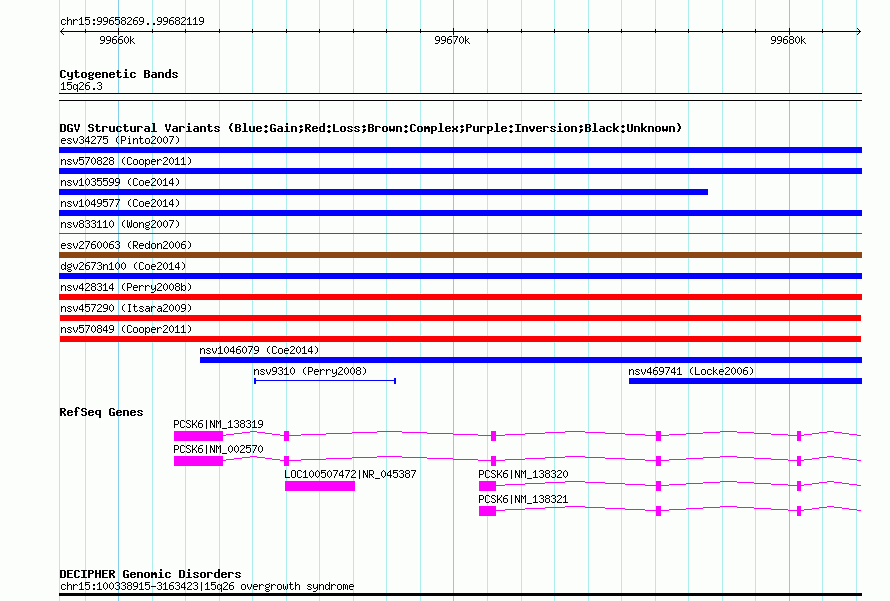Select the brown bar under esv2760063 (Redon2006)
890x601 pixels.
(x=460, y=255)
